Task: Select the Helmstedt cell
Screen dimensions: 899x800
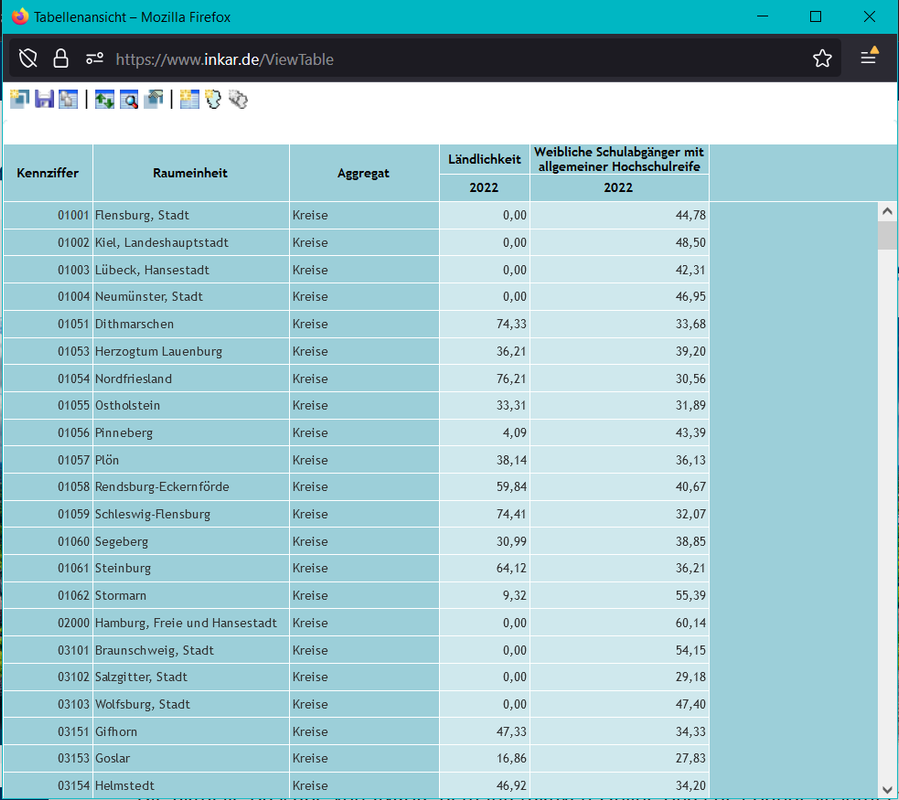Action: tap(191, 785)
